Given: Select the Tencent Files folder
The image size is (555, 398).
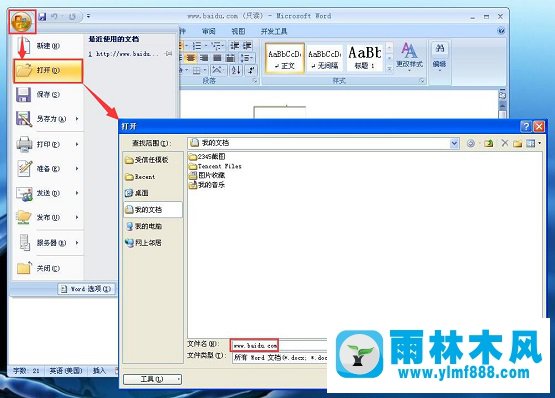Looking at the screenshot, I should click(215, 166).
